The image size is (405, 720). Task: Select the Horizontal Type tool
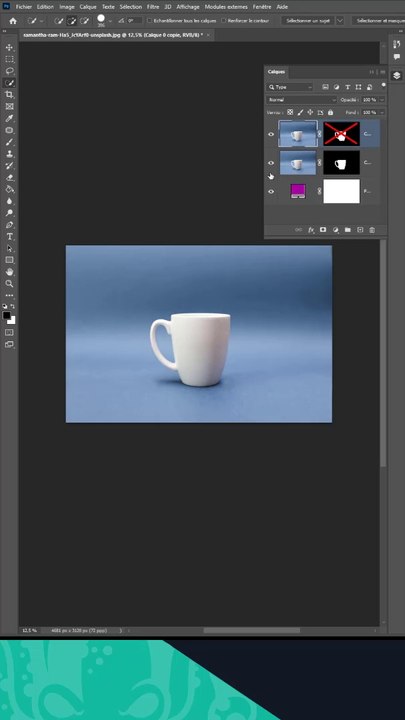click(9, 236)
